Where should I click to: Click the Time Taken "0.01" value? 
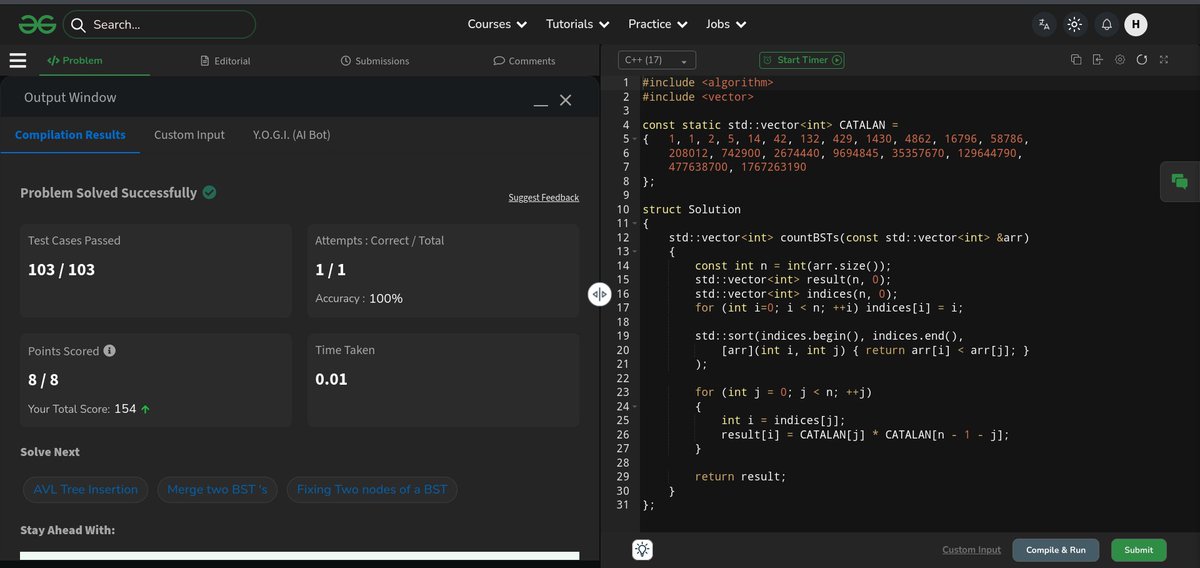tap(331, 379)
